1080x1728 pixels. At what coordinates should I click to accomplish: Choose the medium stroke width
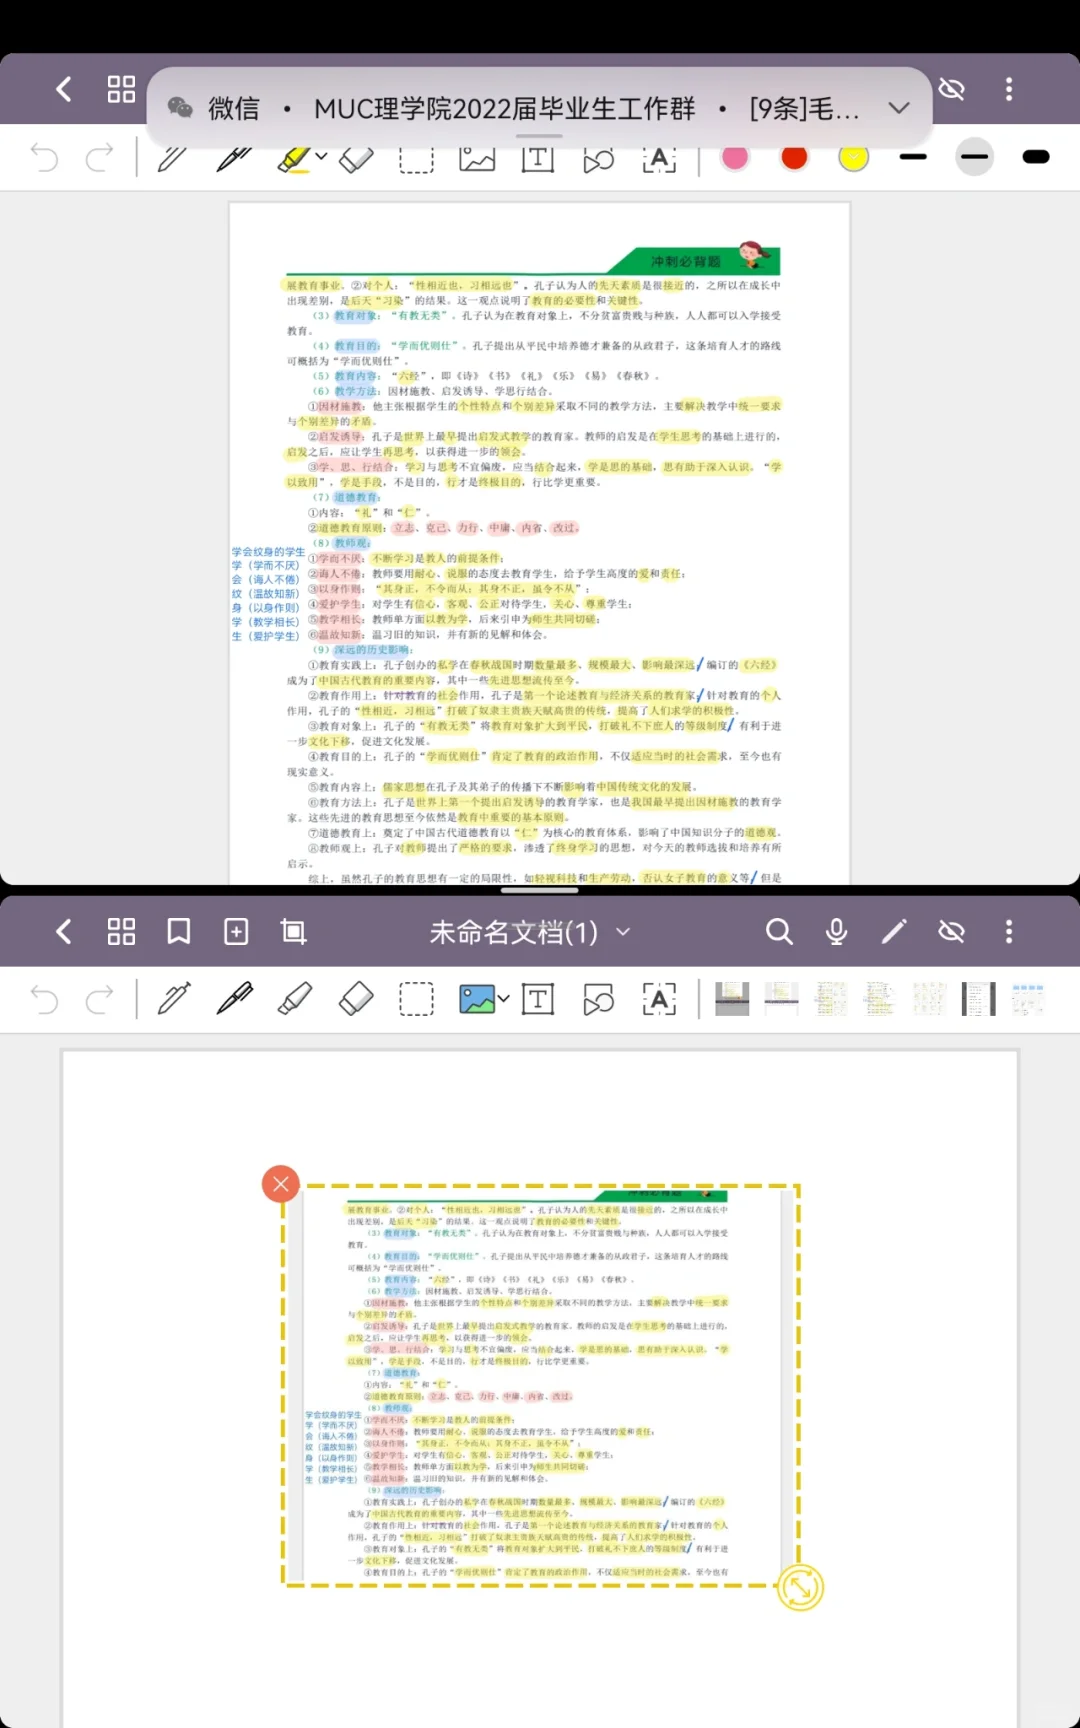click(974, 157)
